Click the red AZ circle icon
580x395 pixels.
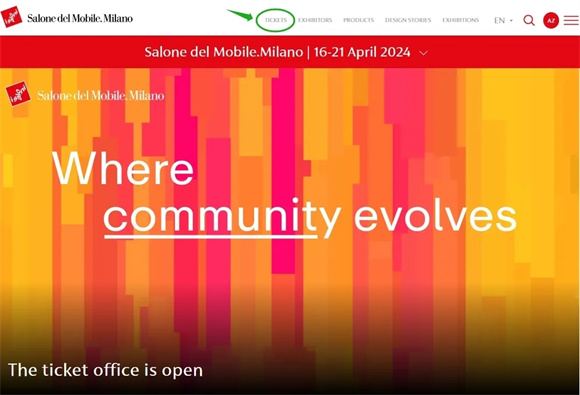pyautogui.click(x=551, y=20)
